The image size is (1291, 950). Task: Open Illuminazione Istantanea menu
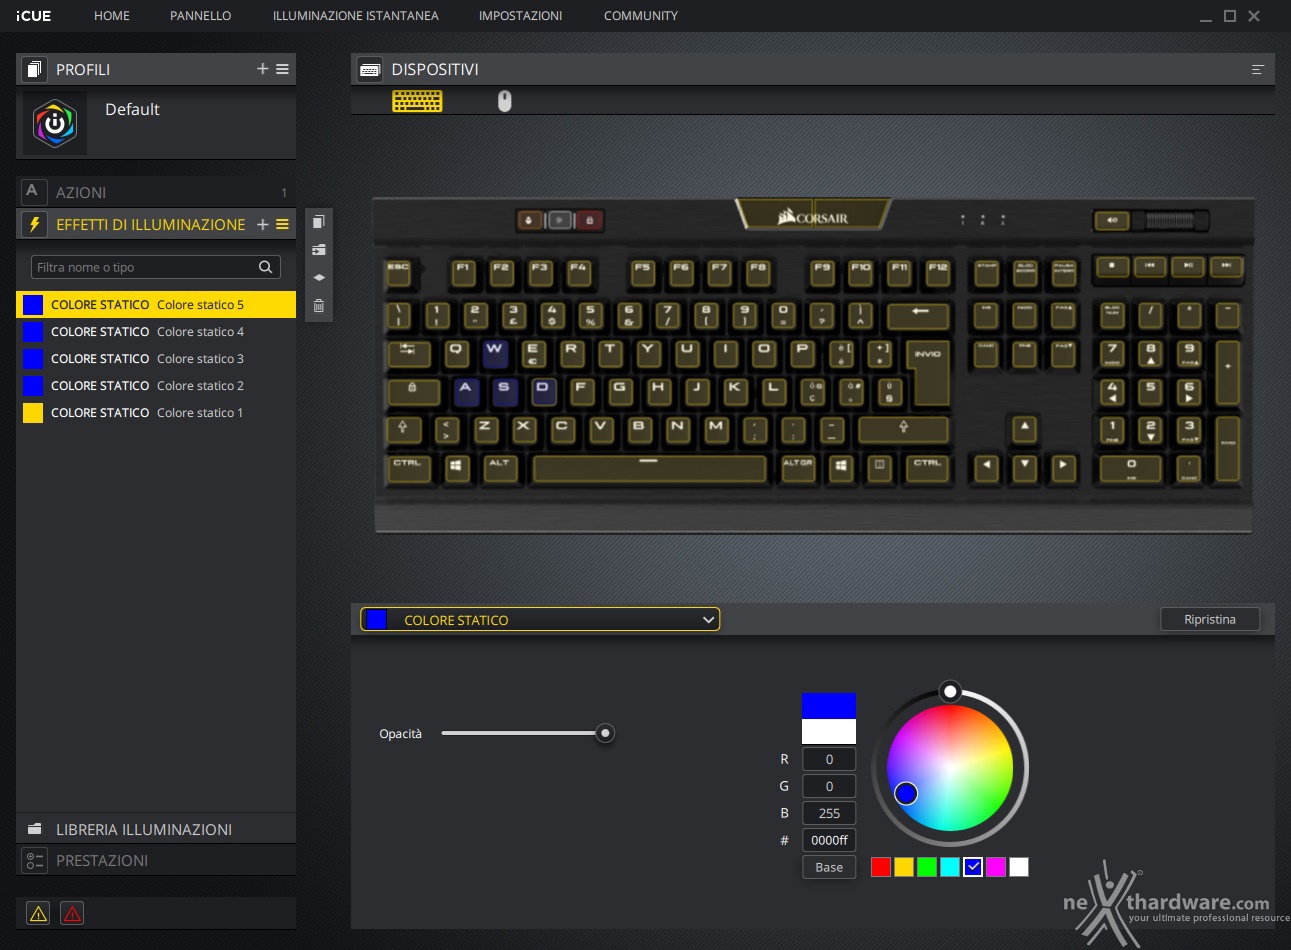[x=356, y=16]
